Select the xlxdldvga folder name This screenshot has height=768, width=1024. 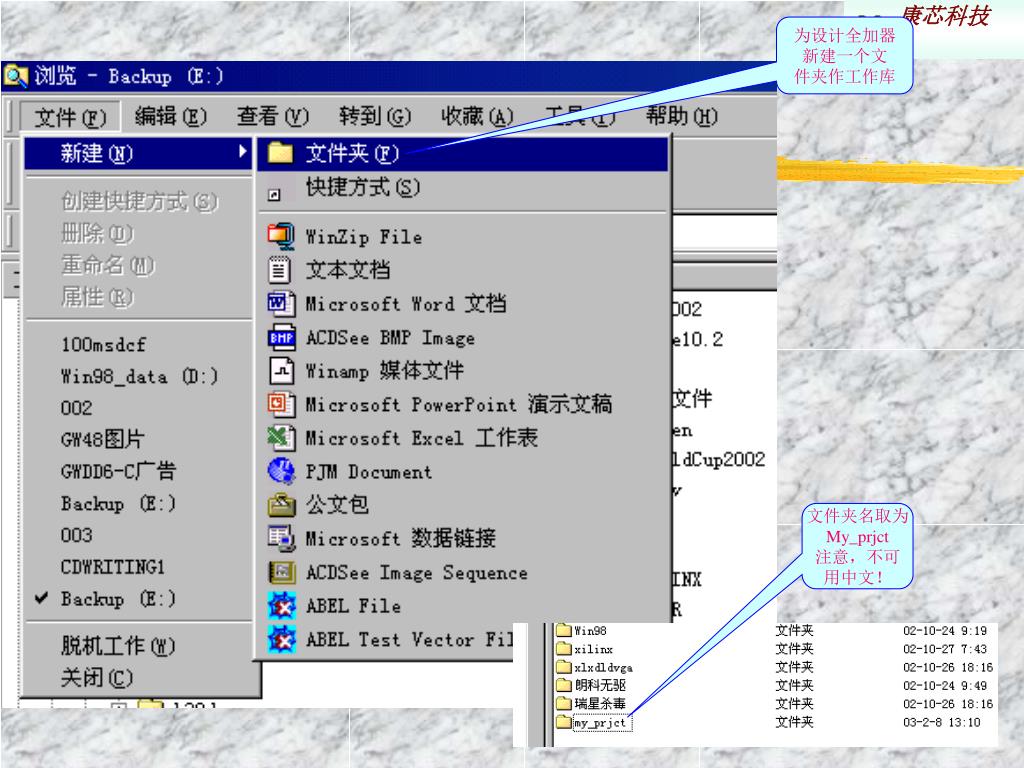pyautogui.click(x=603, y=667)
